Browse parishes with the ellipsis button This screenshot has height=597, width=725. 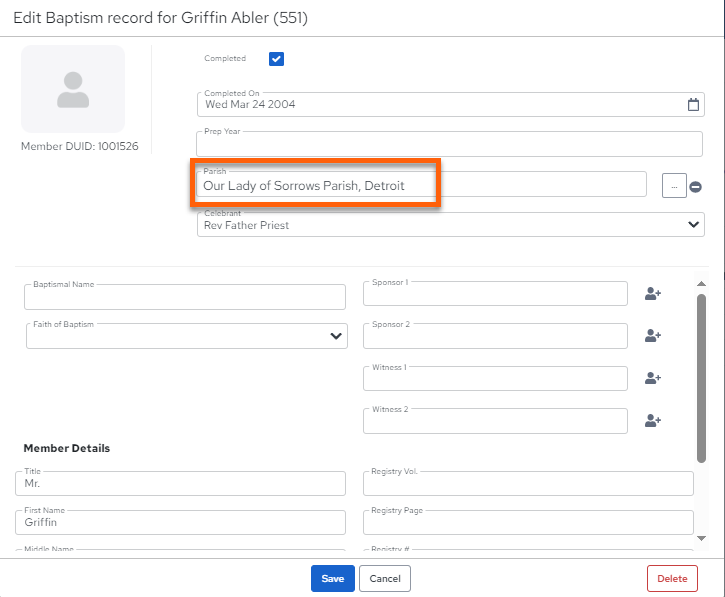pos(674,186)
